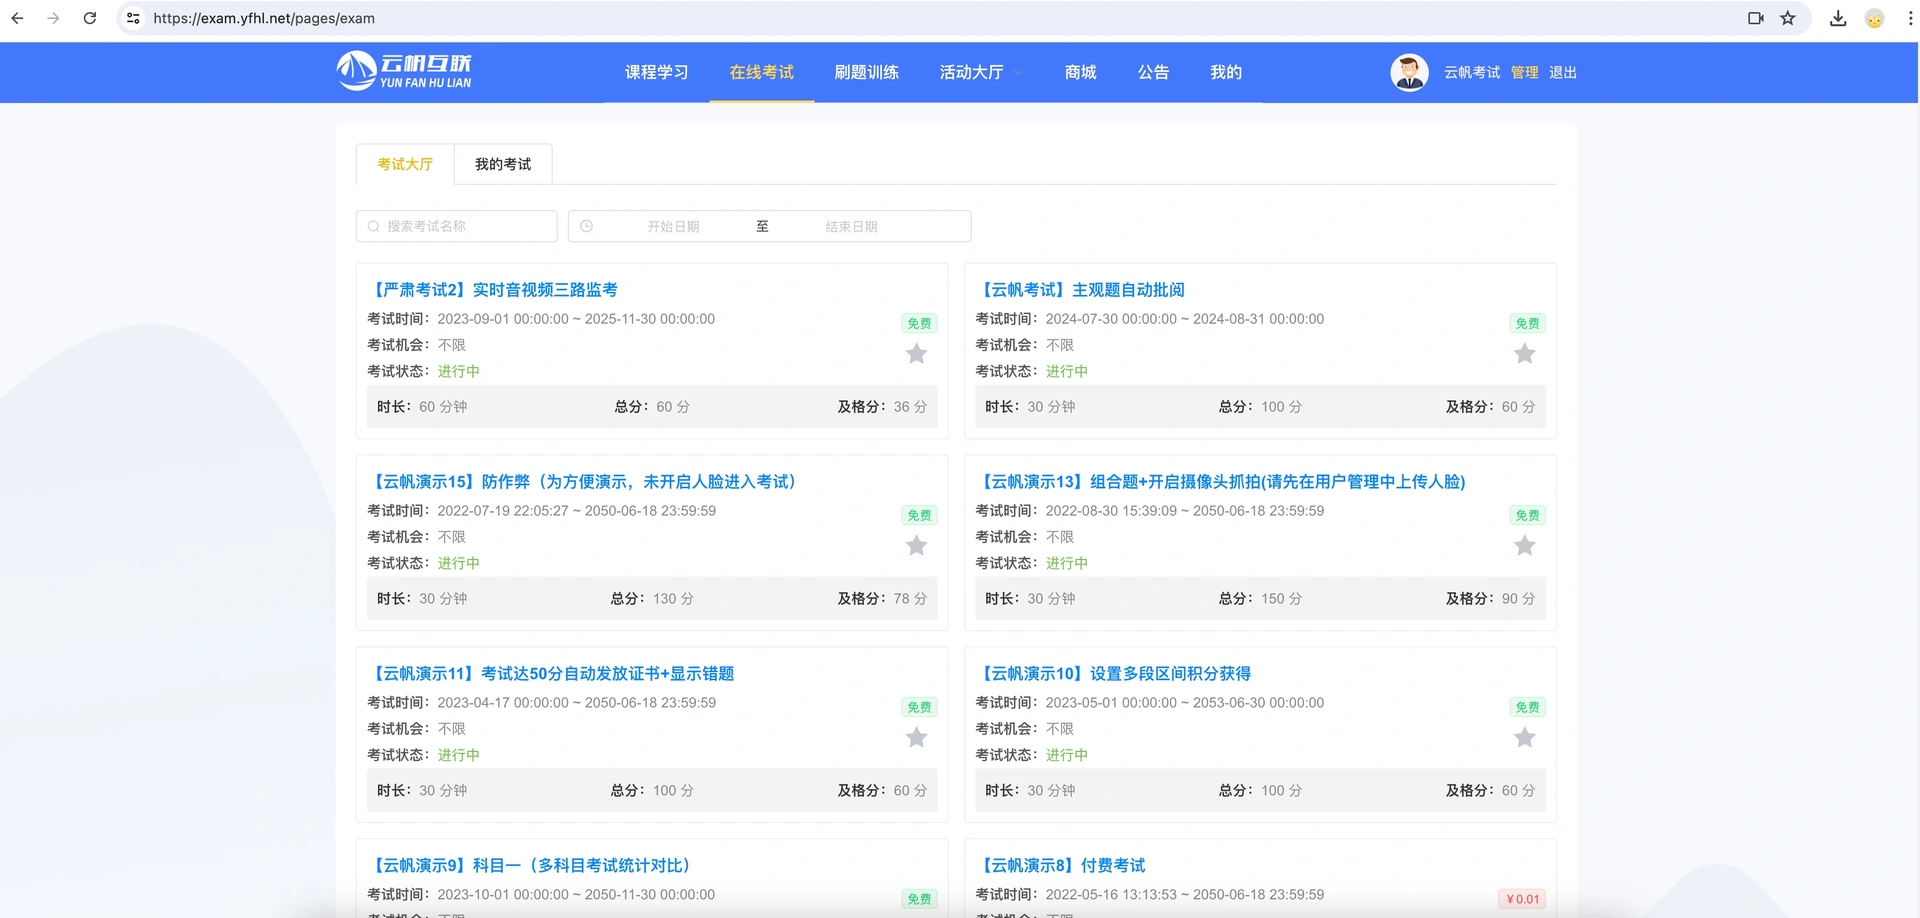The image size is (1920, 918).
Task: Open 【云帆演示13】组合题 exam
Action: (x=1221, y=482)
